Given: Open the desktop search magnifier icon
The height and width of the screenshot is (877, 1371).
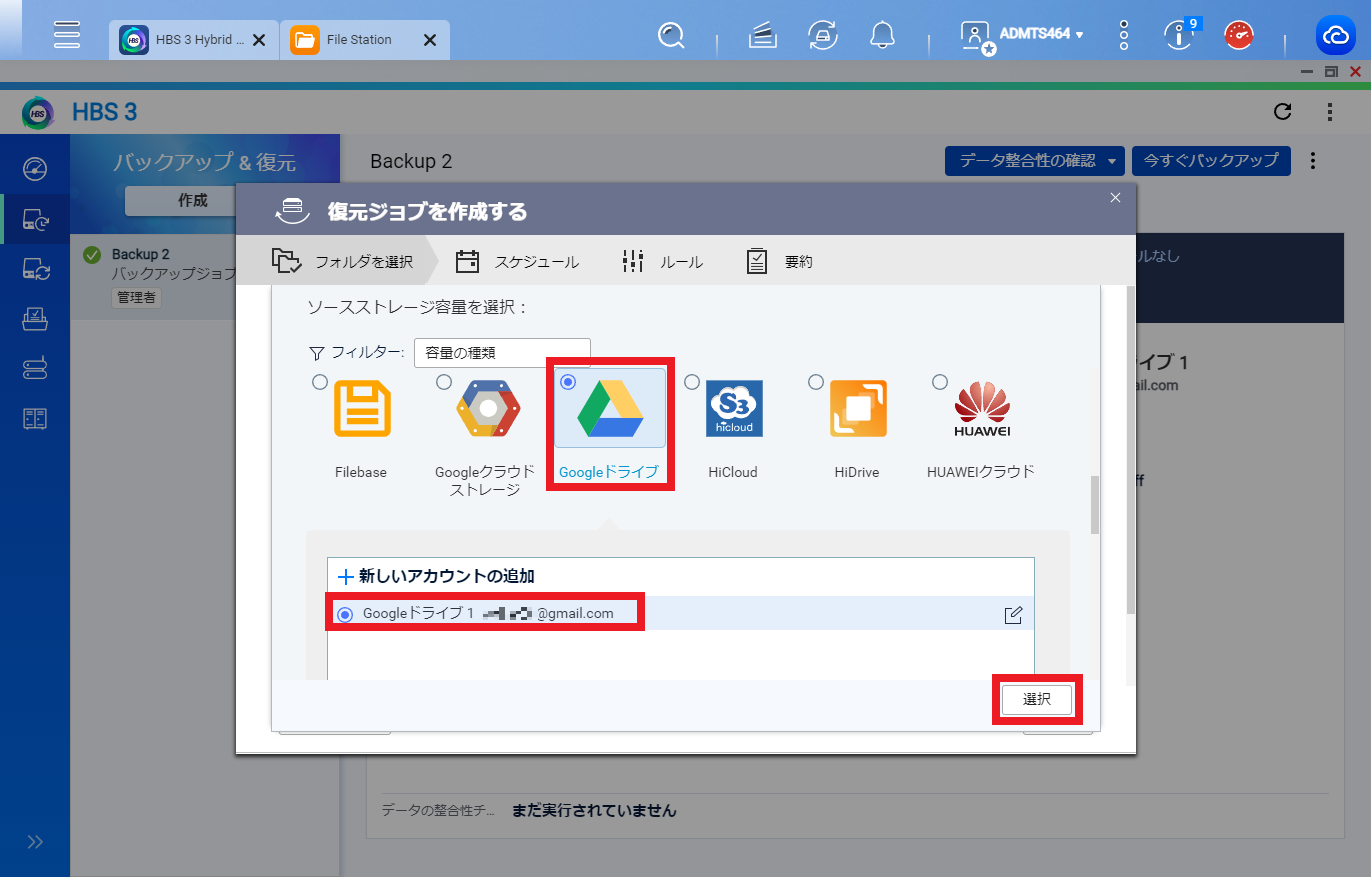Looking at the screenshot, I should tap(671, 37).
